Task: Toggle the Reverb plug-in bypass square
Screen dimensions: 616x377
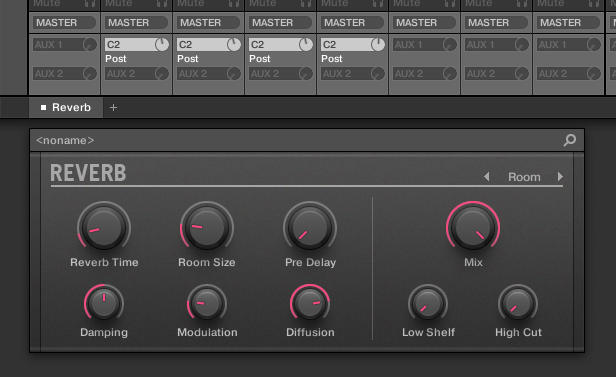Action: coord(43,107)
